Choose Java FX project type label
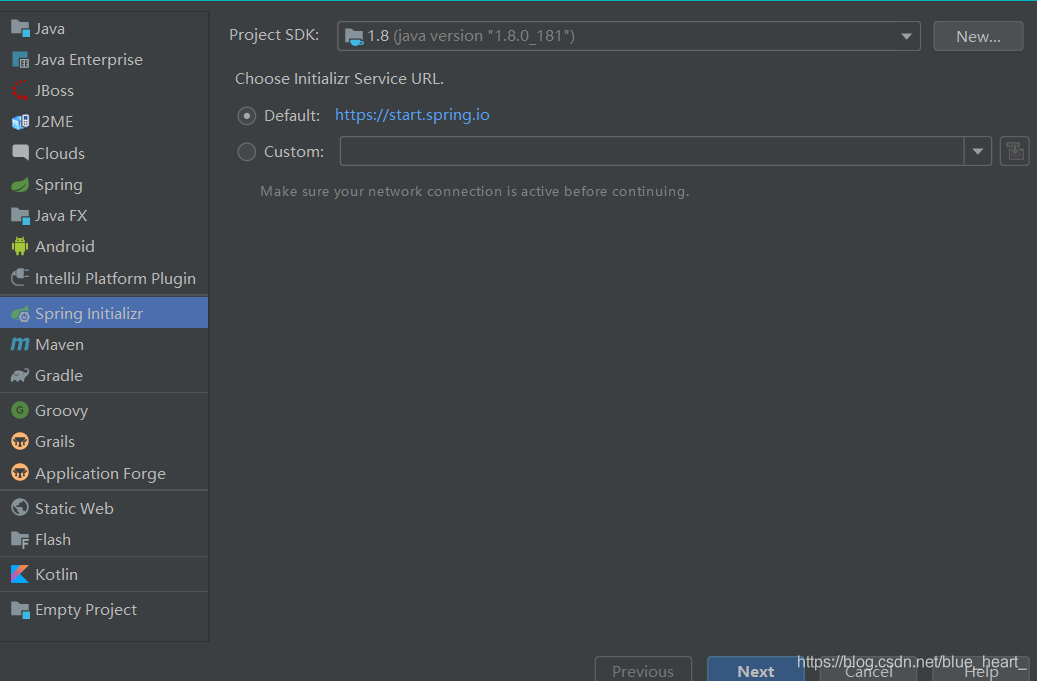 tap(61, 216)
